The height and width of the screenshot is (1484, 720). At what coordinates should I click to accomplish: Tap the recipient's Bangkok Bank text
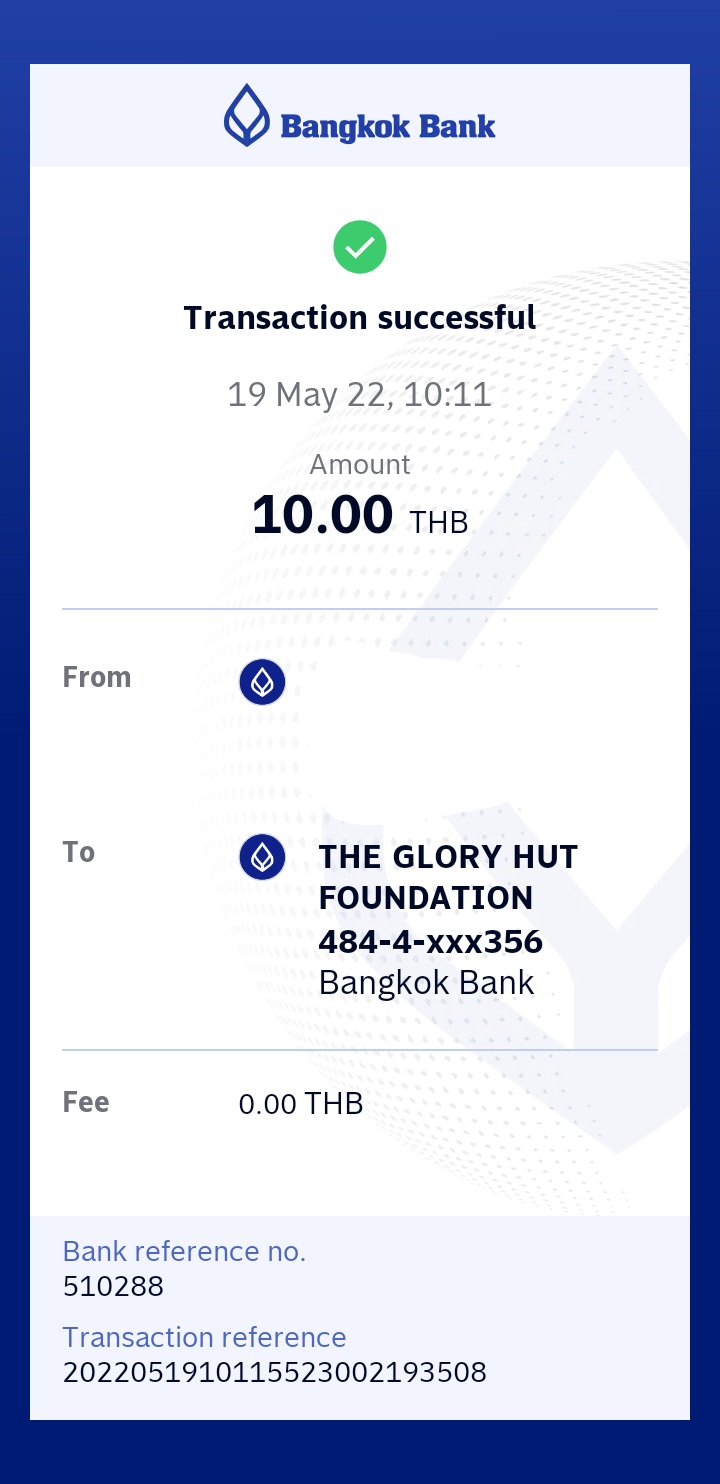point(426,982)
